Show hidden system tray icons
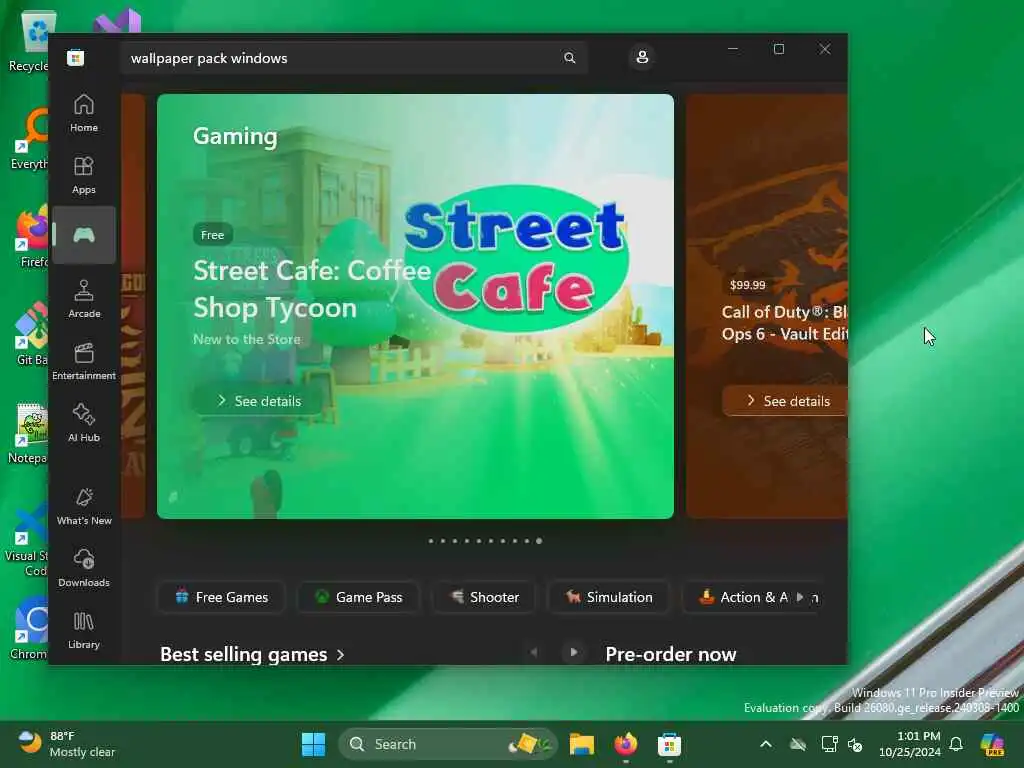This screenshot has width=1024, height=768. (766, 744)
